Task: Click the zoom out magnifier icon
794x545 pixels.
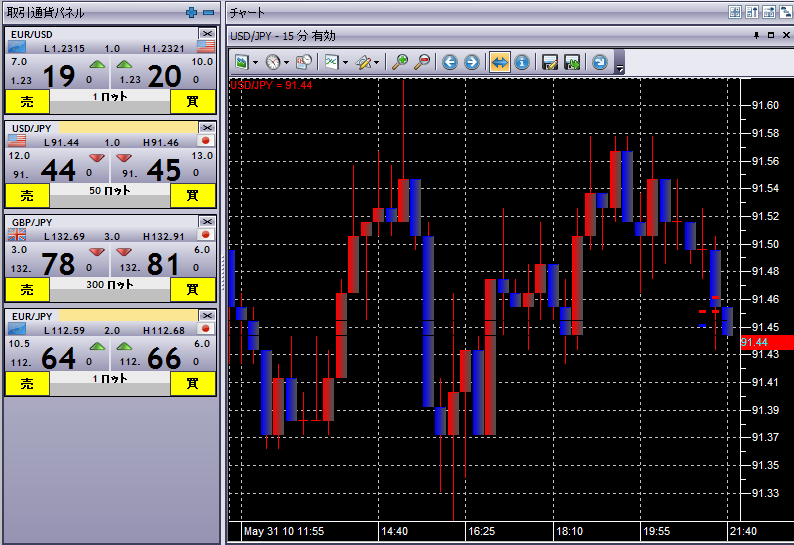Action: (x=422, y=62)
